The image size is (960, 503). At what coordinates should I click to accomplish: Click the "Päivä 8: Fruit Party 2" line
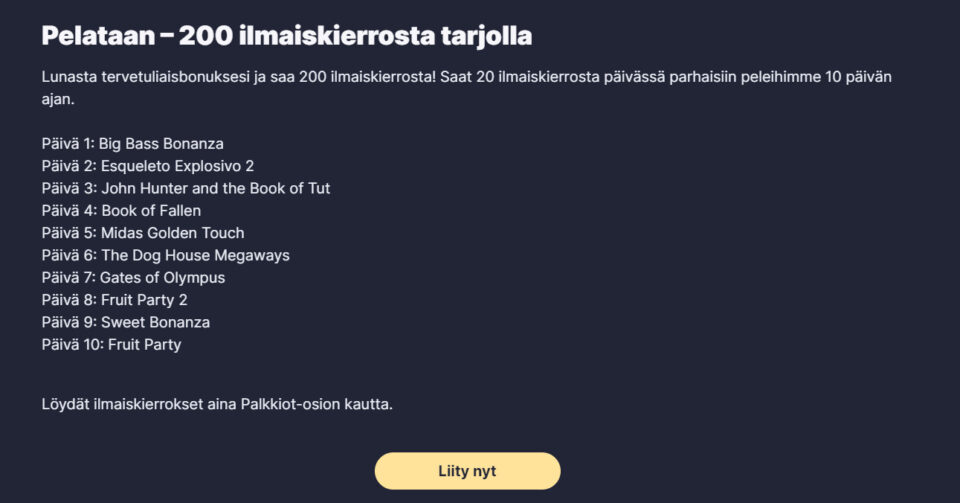tap(115, 300)
